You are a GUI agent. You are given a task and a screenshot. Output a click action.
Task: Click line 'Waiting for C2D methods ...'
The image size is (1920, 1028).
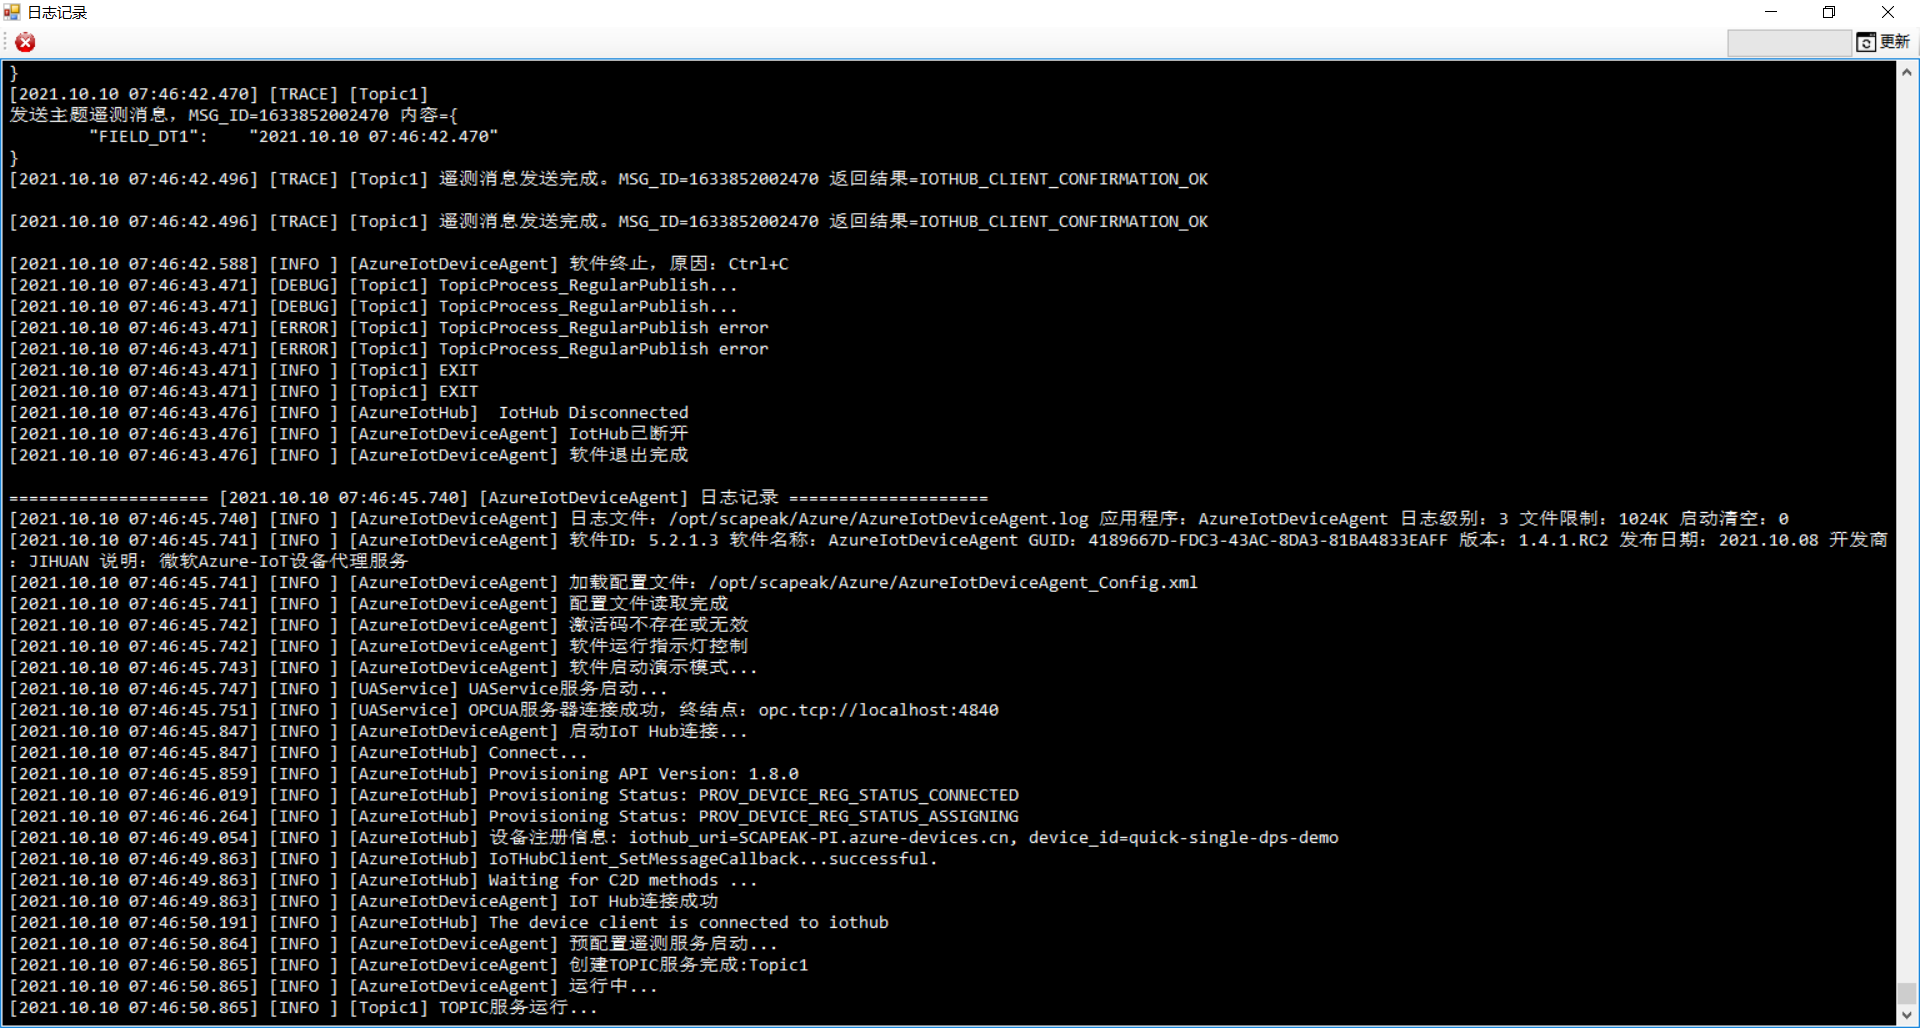coord(384,880)
